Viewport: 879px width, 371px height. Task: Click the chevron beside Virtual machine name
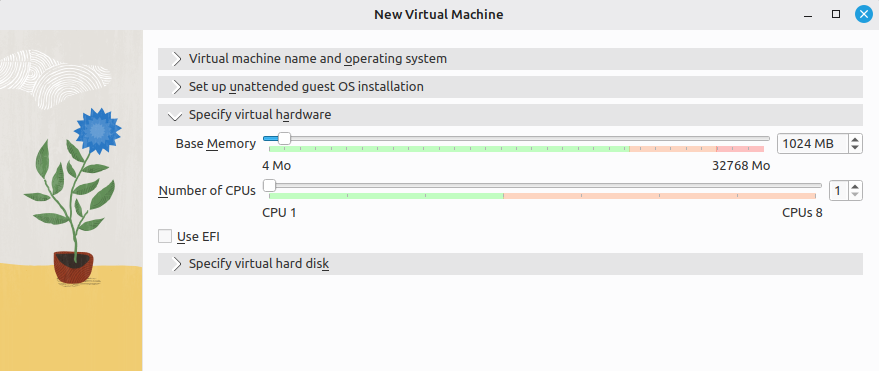pyautogui.click(x=177, y=59)
